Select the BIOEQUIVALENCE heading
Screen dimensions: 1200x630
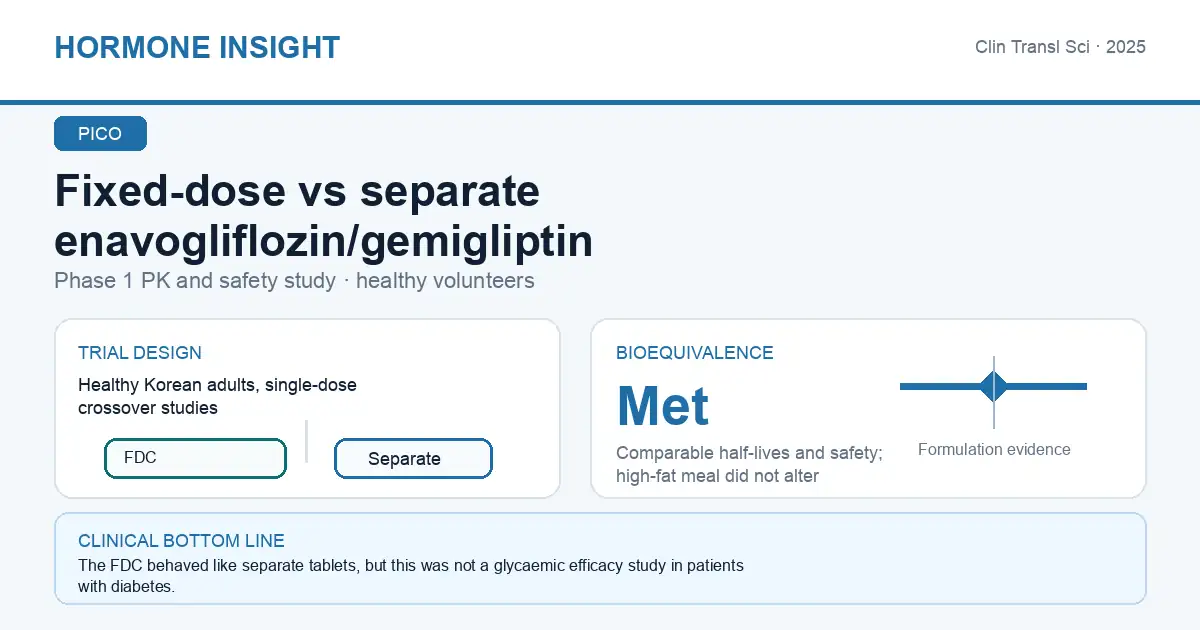695,353
